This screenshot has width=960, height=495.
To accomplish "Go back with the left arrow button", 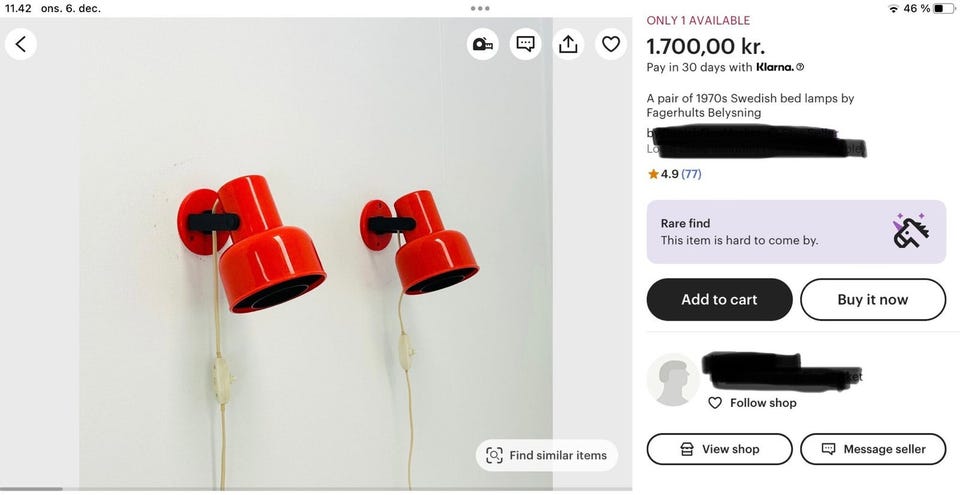I will click(21, 44).
